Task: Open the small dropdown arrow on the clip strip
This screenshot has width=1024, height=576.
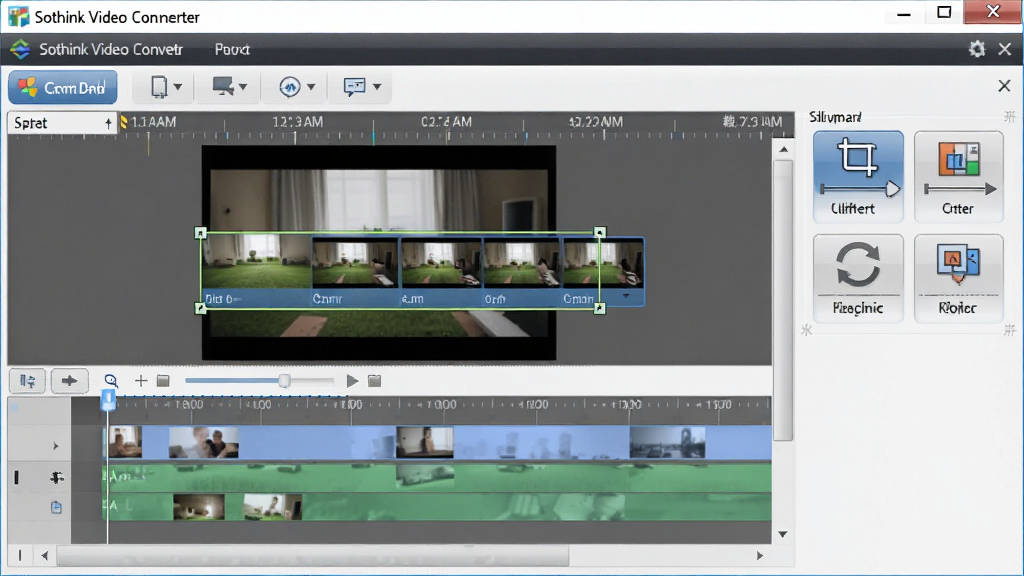Action: tap(626, 296)
